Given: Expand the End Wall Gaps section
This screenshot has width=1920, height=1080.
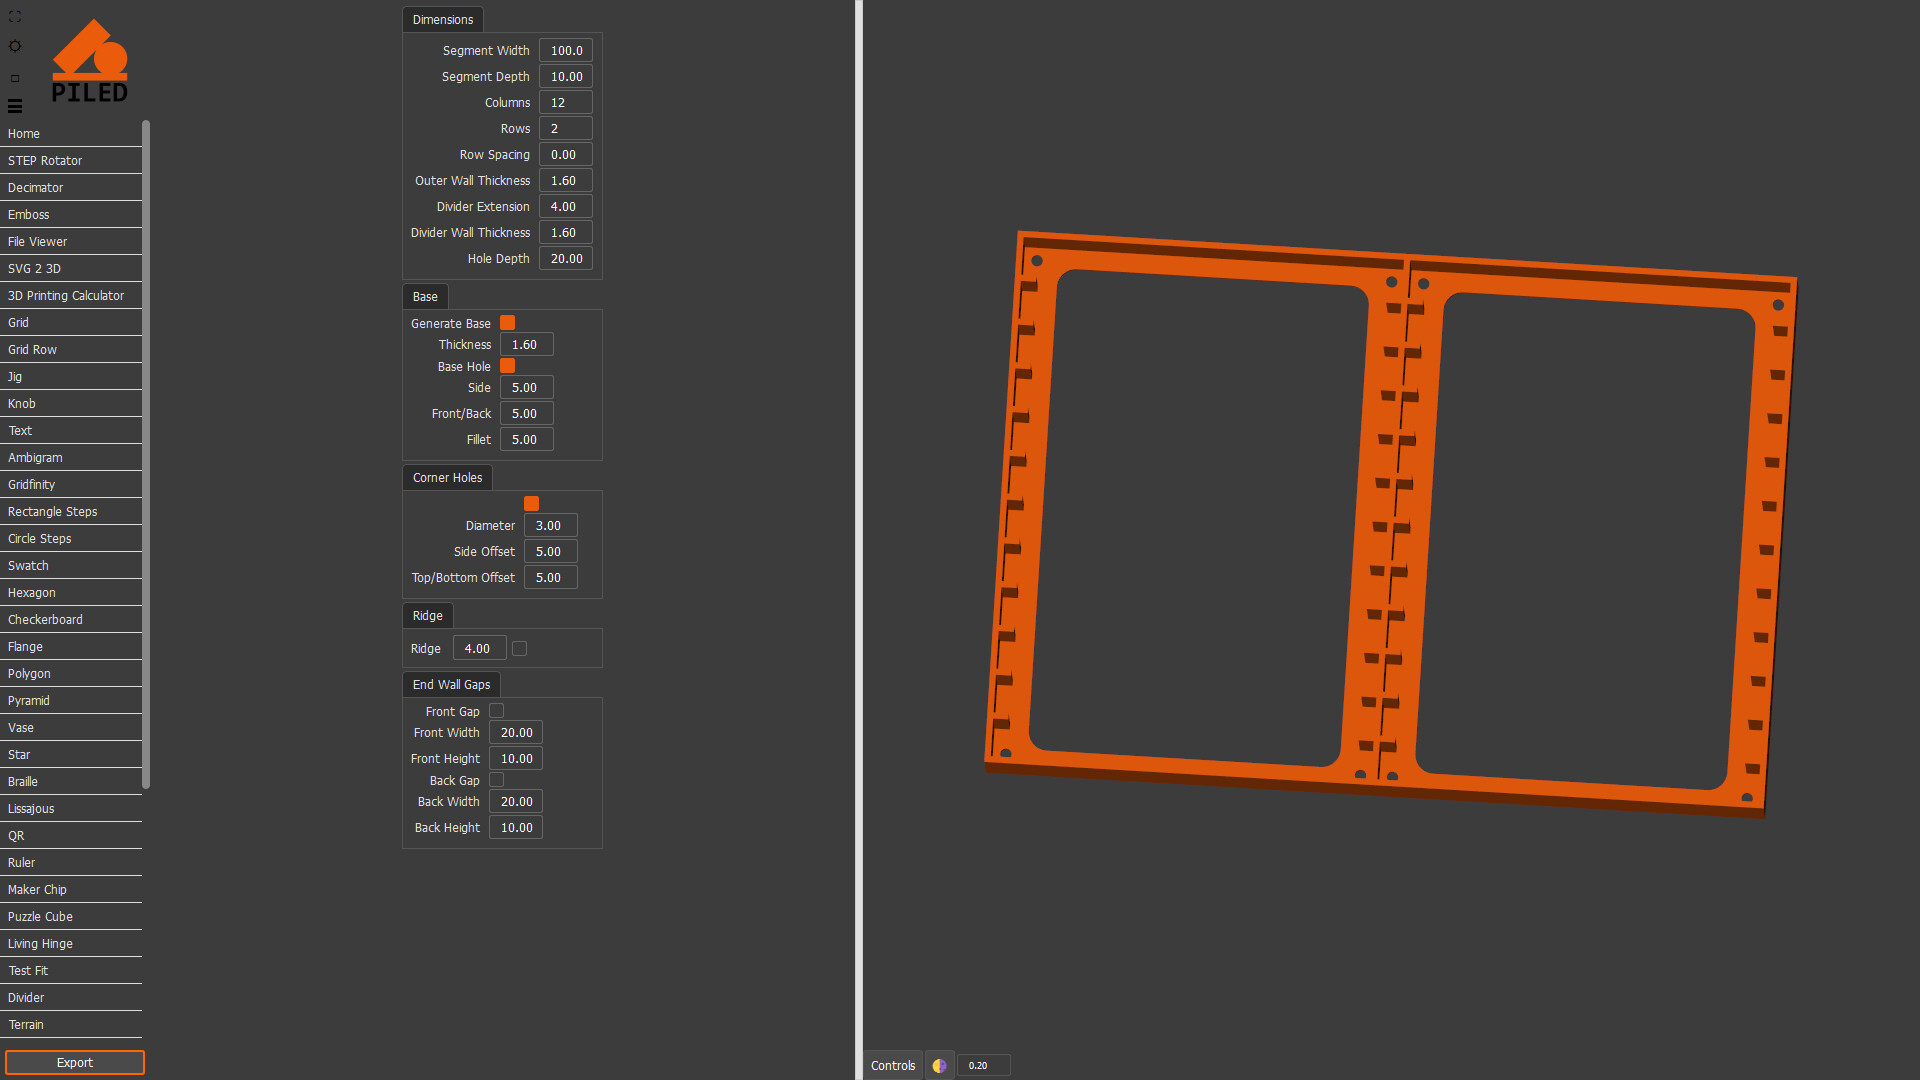Looking at the screenshot, I should [x=450, y=684].
